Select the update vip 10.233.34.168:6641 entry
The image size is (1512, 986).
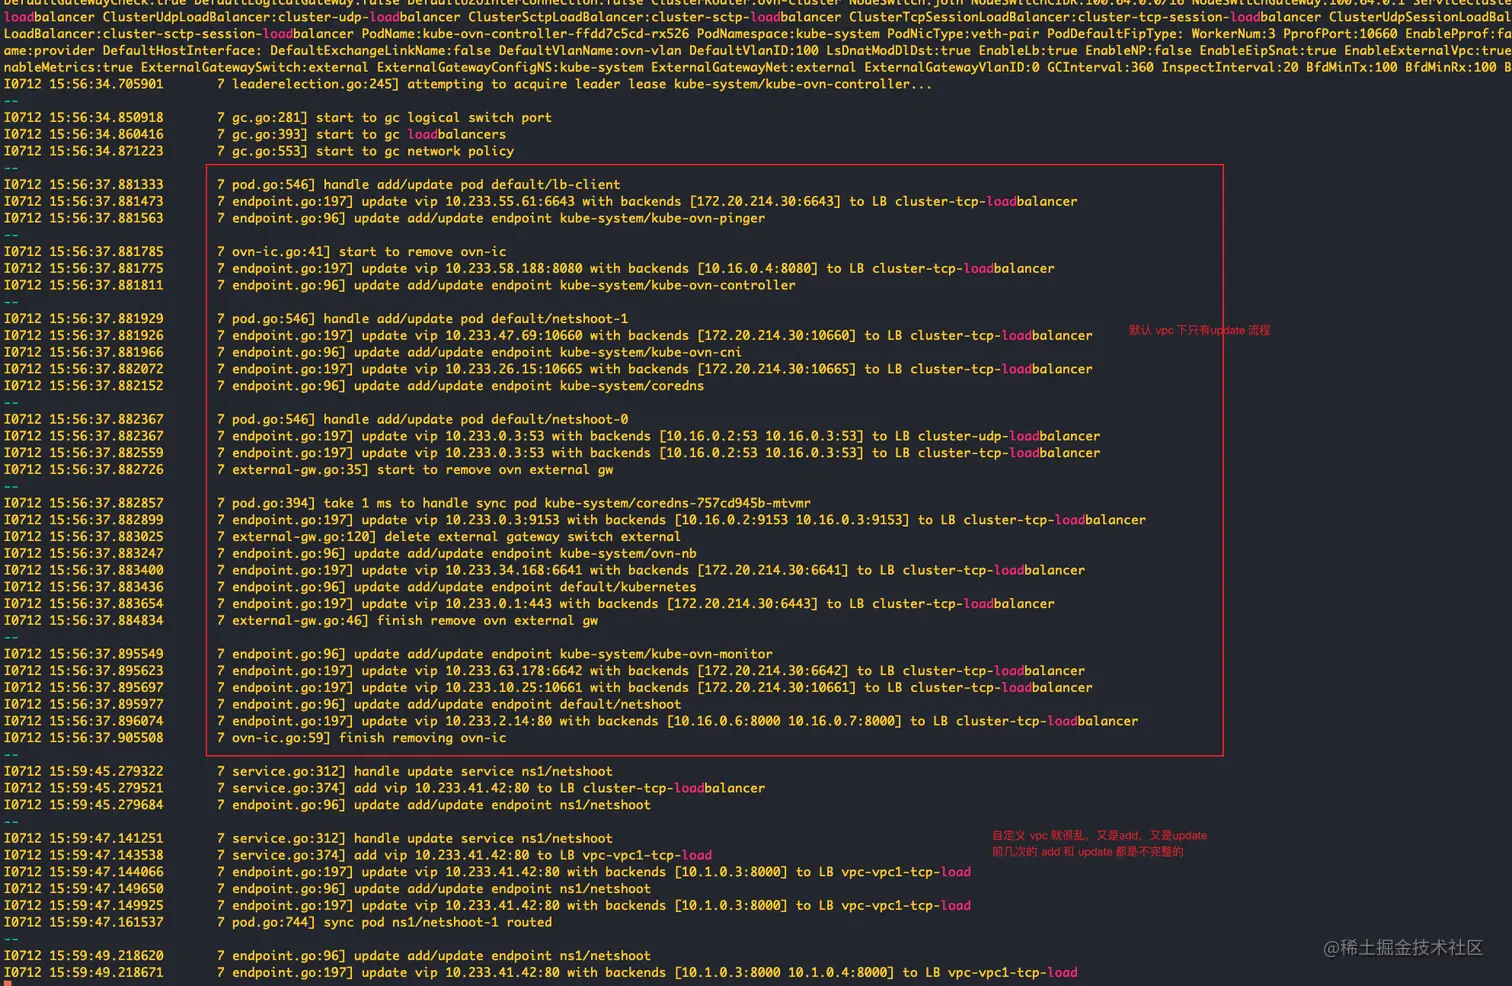[x=544, y=570]
